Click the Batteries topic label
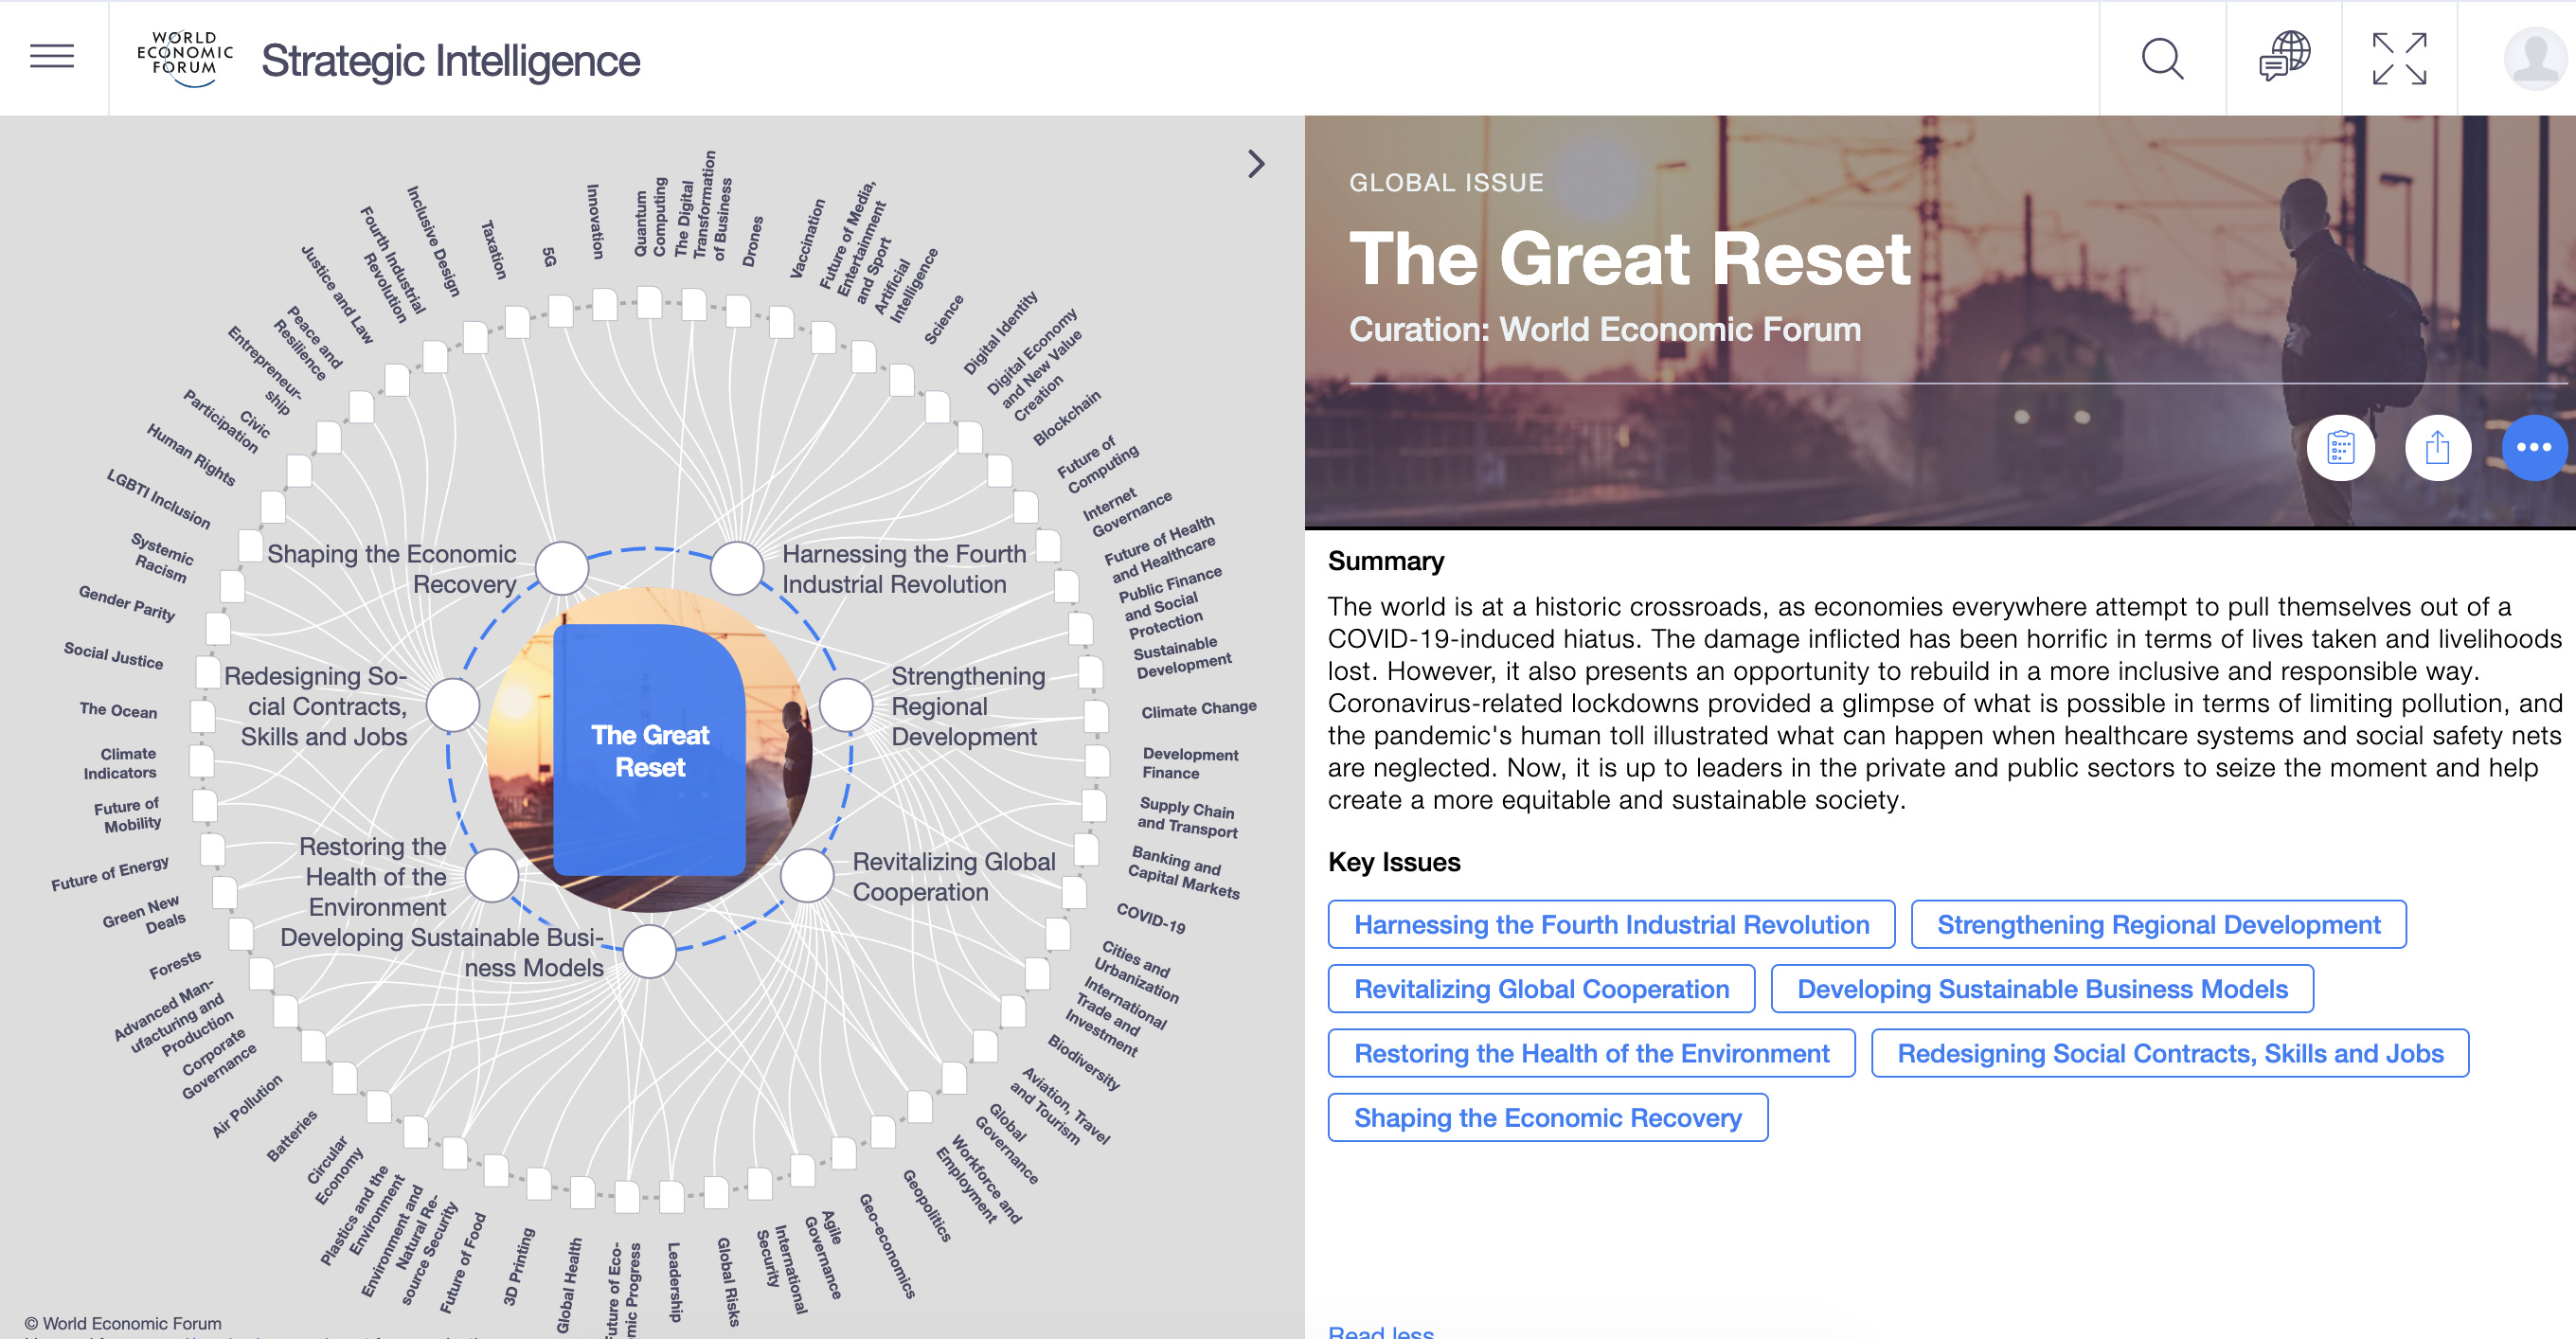The height and width of the screenshot is (1339, 2576). pos(291,1136)
